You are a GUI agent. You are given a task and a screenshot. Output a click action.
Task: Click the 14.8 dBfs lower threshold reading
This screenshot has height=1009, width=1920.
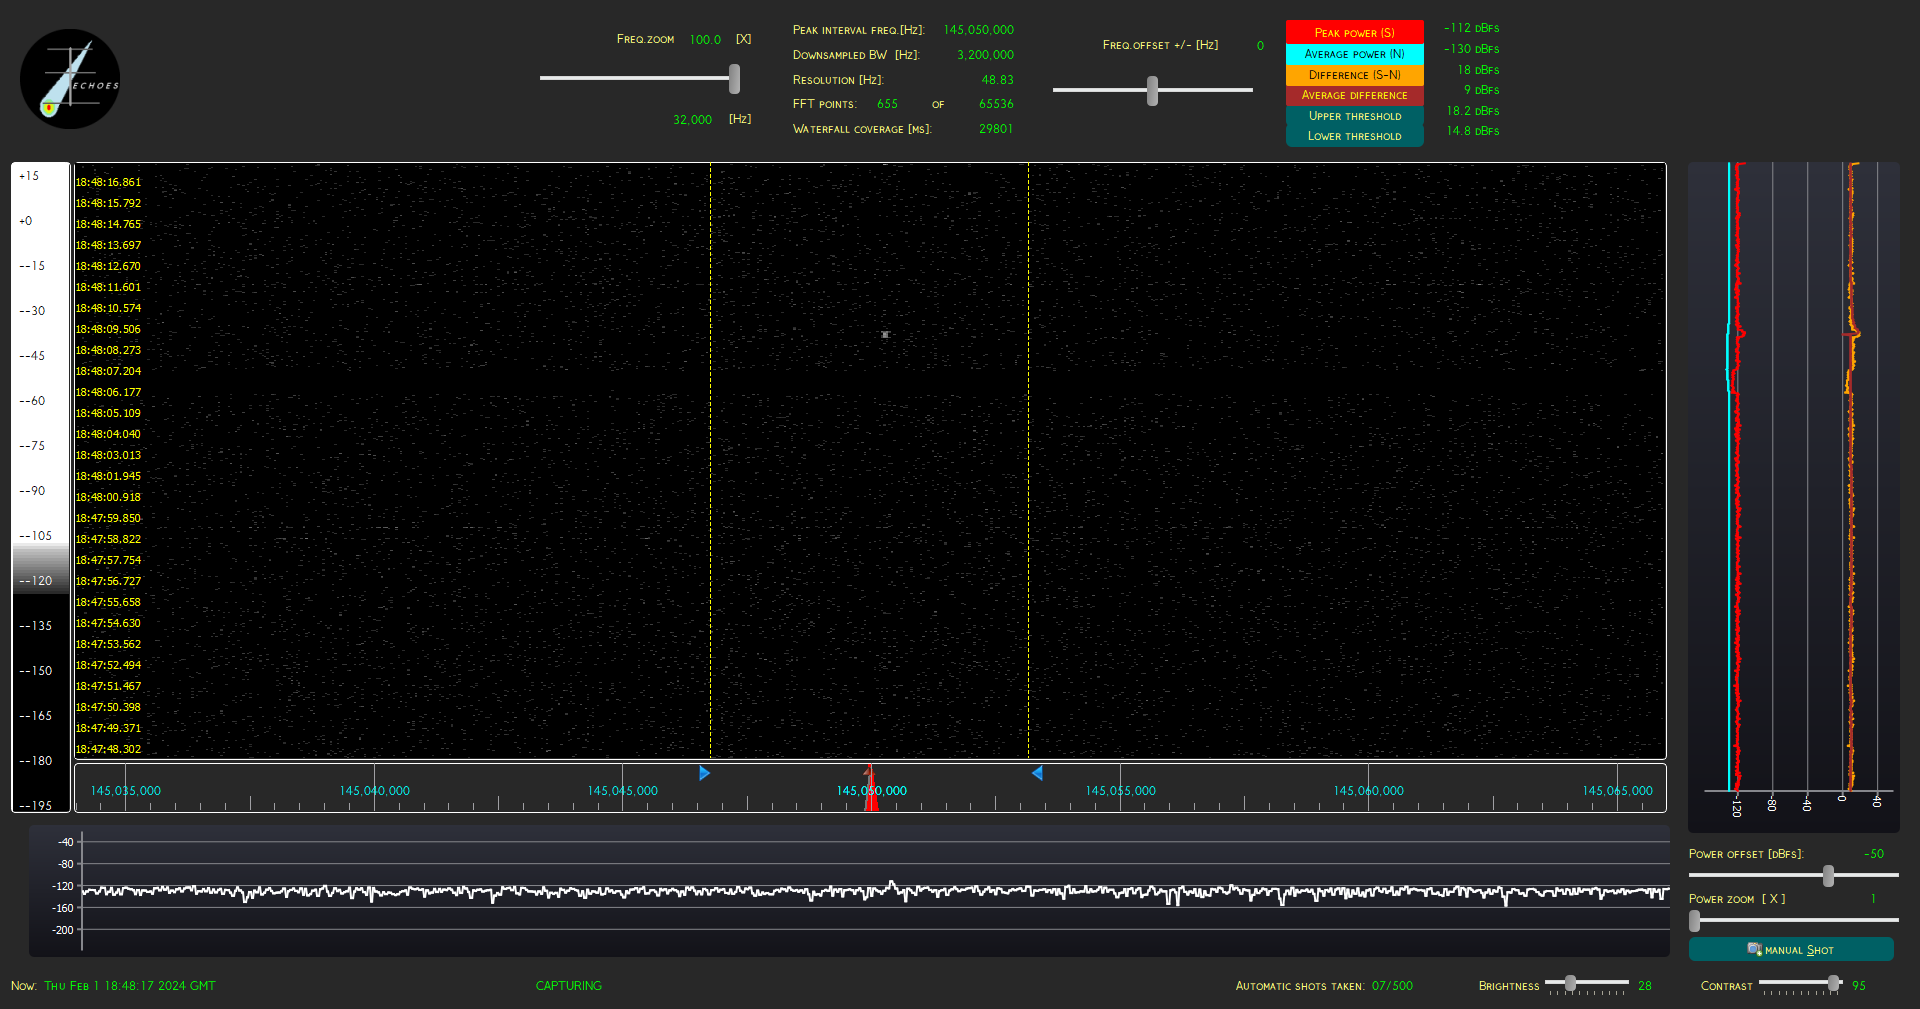click(x=1472, y=131)
